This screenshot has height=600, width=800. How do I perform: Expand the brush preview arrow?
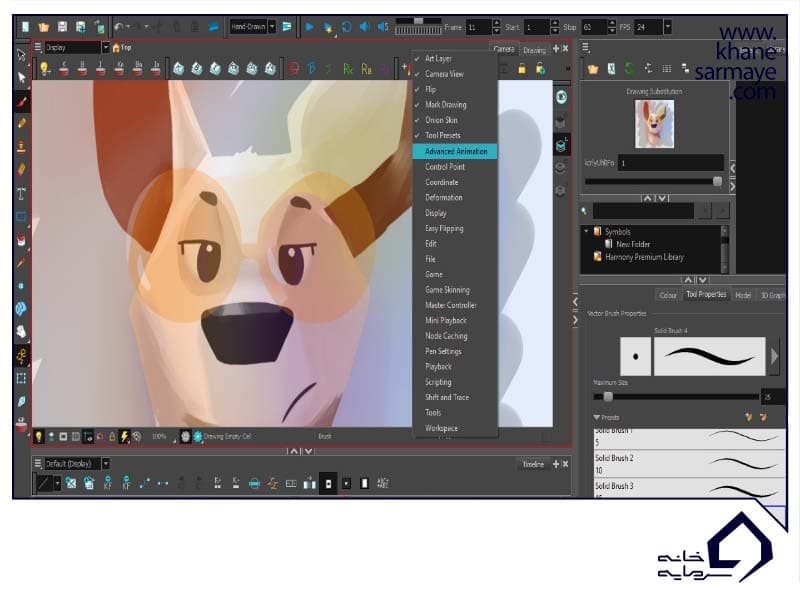774,356
